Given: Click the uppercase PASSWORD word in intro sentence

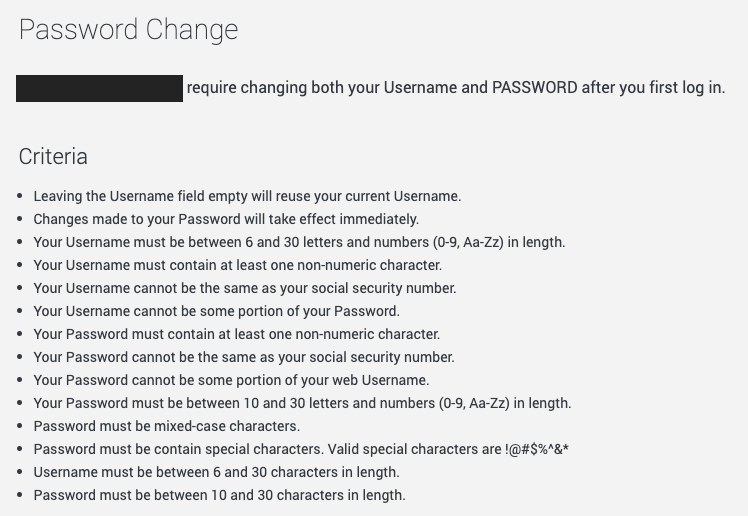Looking at the screenshot, I should pos(534,88).
